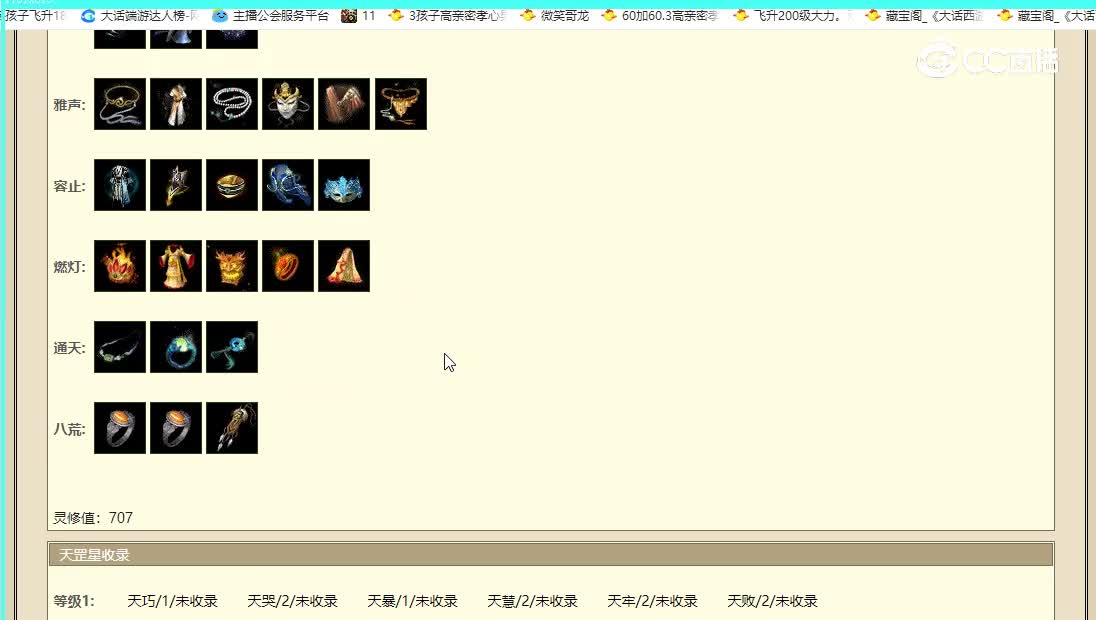Viewport: 1096px width, 620px height.
Task: Click the second orange-stone ring in 八荒 row
Action: [x=176, y=428]
